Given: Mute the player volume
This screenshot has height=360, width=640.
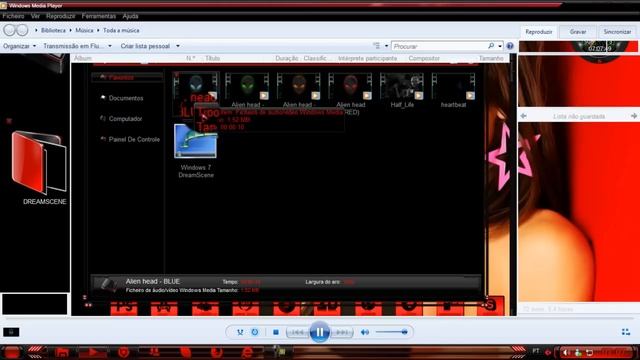Looking at the screenshot, I should 364,332.
